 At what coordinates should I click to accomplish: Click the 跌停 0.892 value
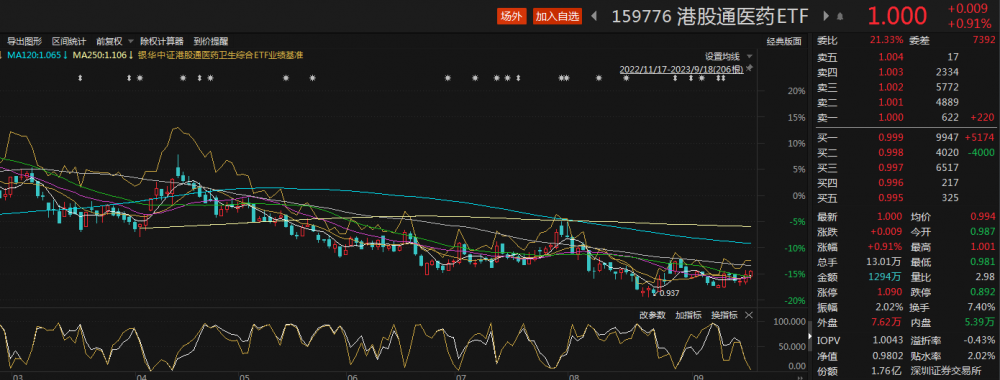pyautogui.click(x=983, y=292)
